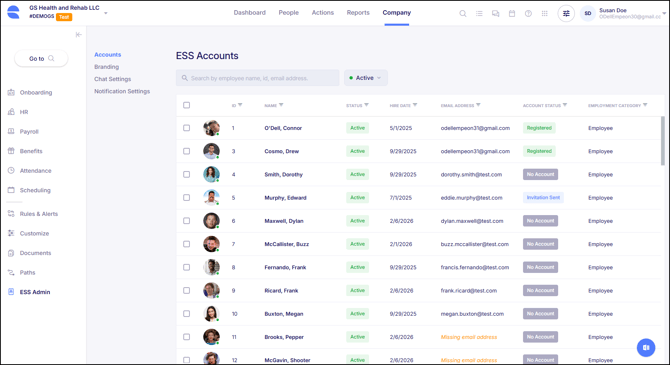
Task: Open the Email Address column filter
Action: 478,105
